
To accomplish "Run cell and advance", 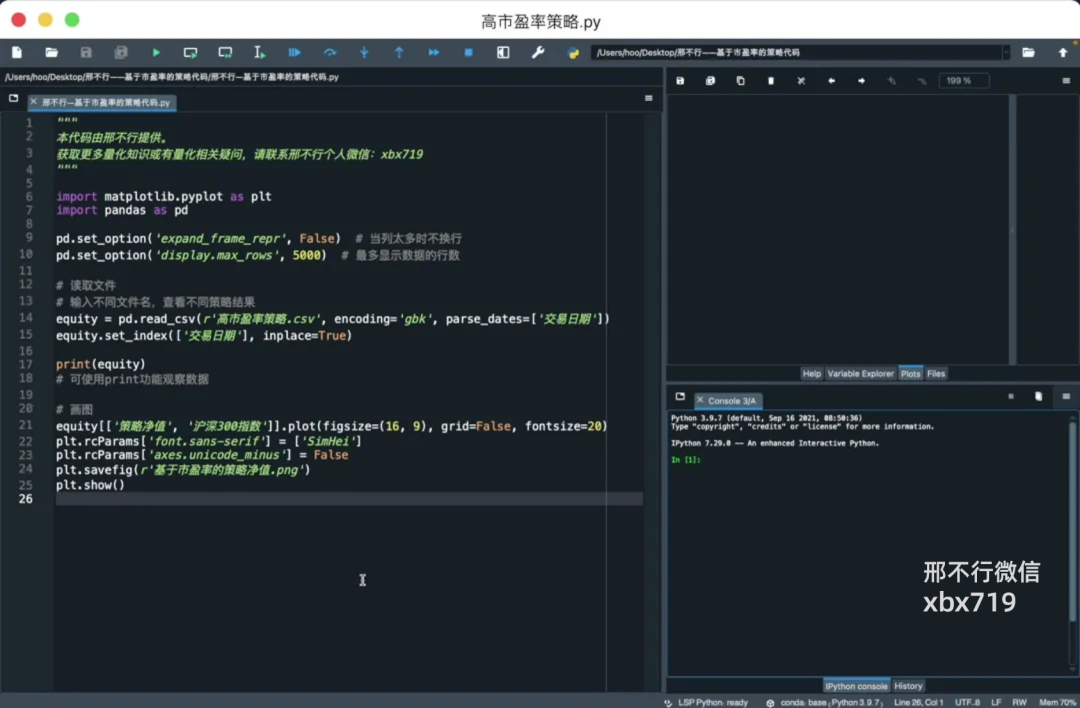I will coord(225,52).
